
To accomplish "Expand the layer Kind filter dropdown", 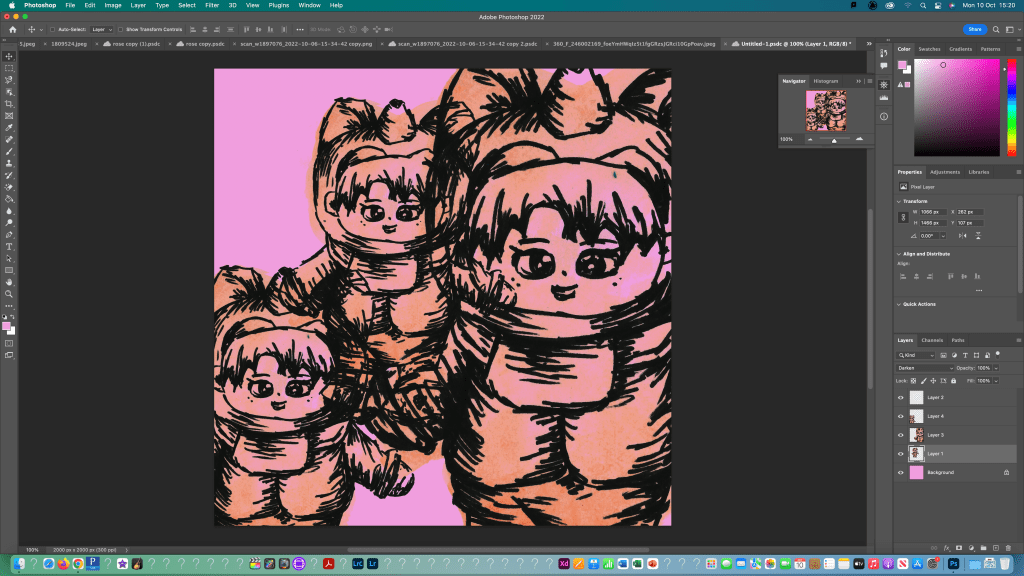I will [916, 355].
